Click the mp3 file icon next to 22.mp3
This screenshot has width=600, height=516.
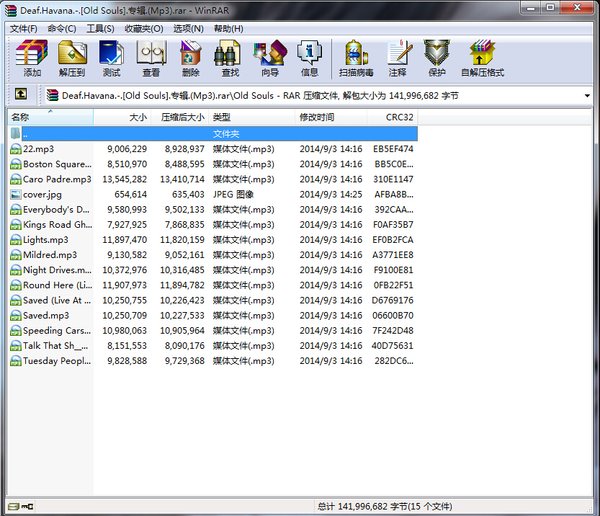point(16,149)
